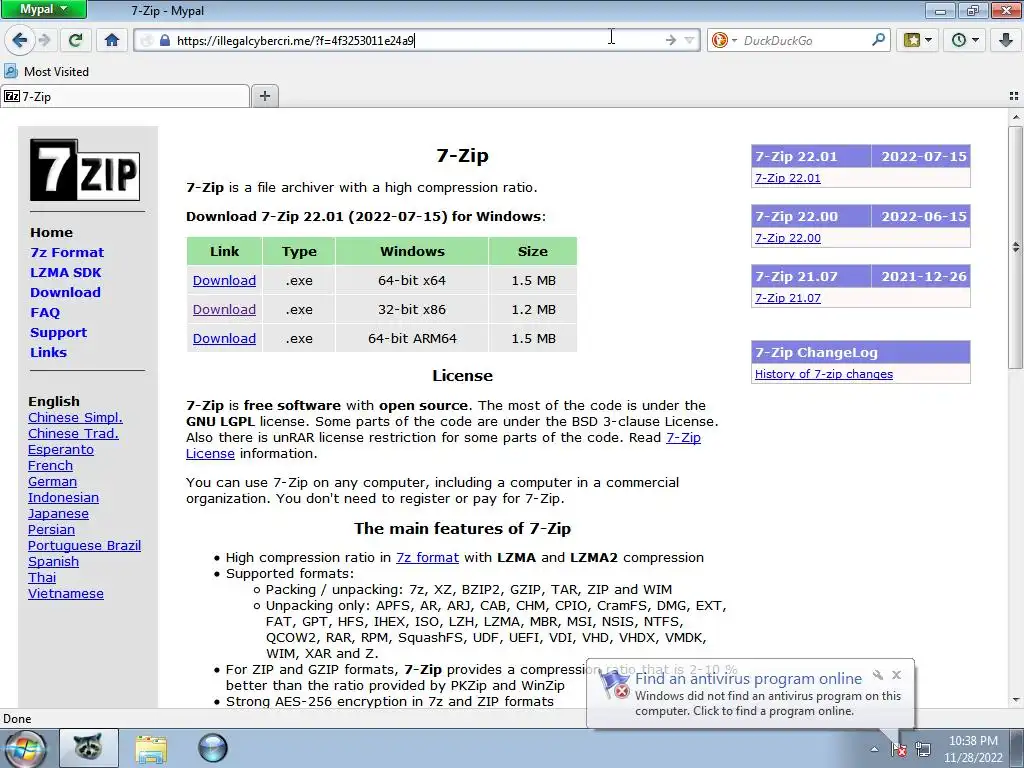Click the 7-ZIP logo image

pyautogui.click(x=85, y=170)
